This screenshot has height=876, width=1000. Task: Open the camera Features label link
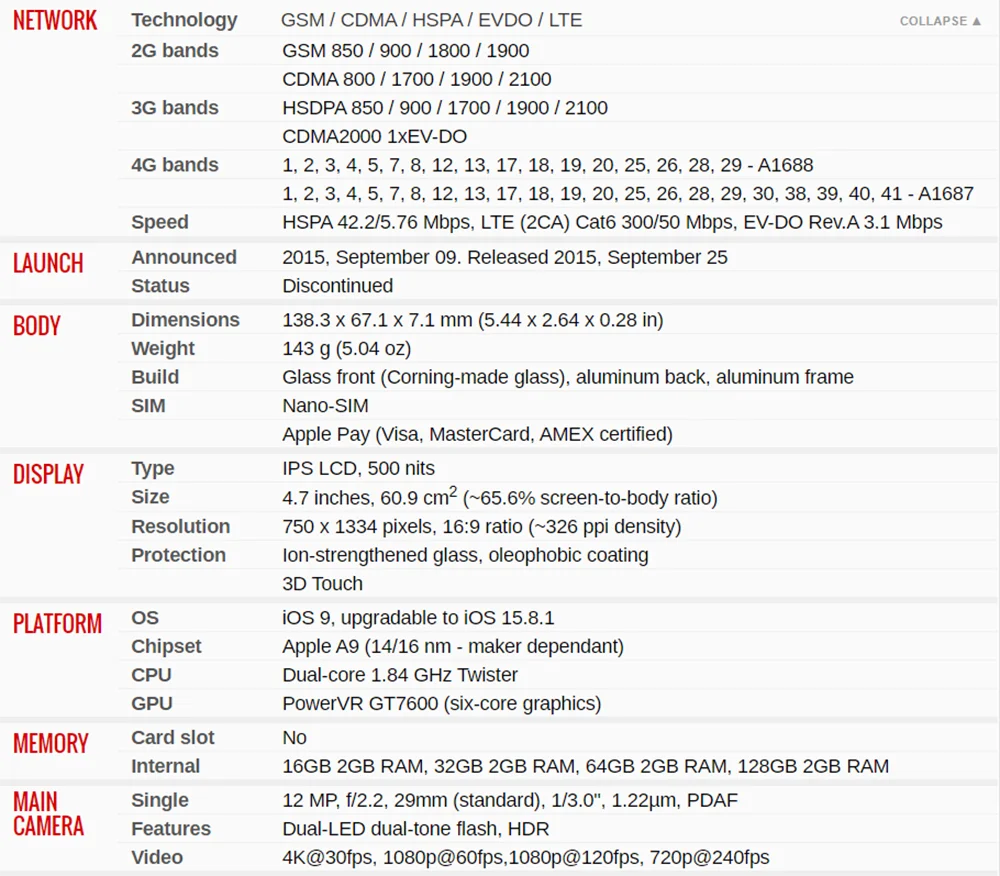(170, 829)
